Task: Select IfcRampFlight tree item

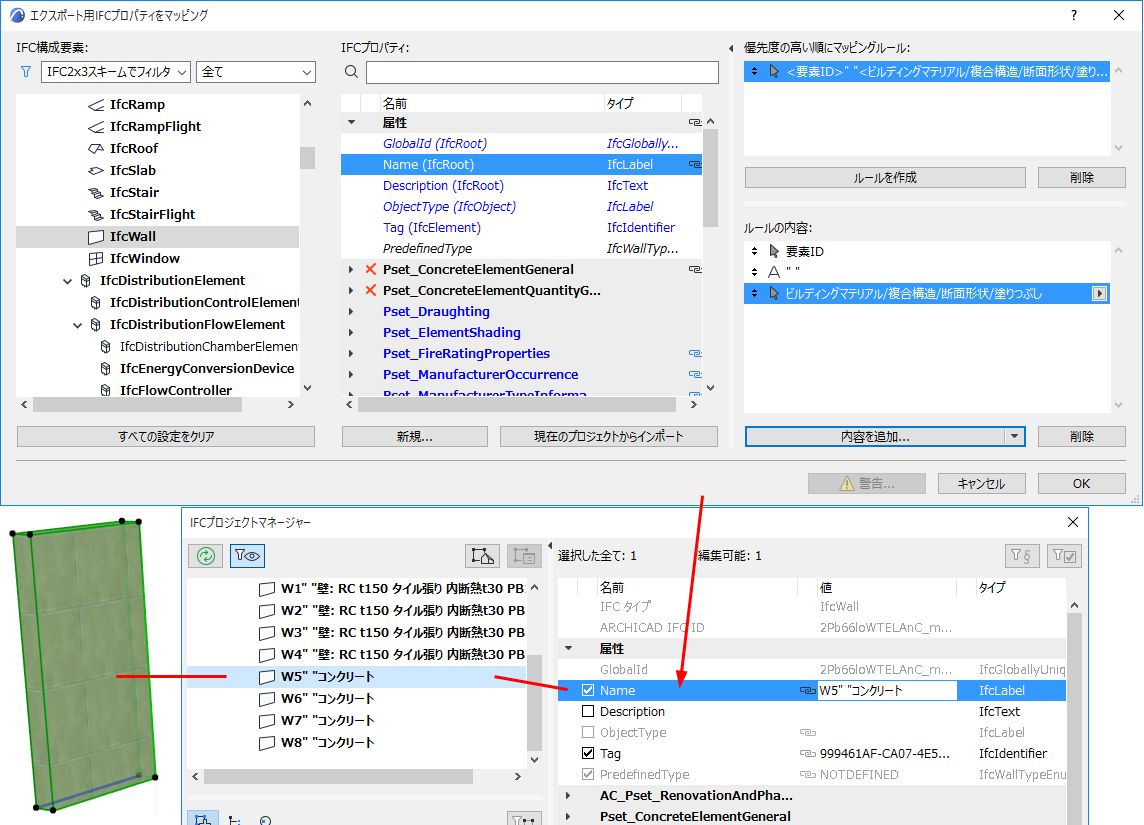Action: tap(155, 126)
